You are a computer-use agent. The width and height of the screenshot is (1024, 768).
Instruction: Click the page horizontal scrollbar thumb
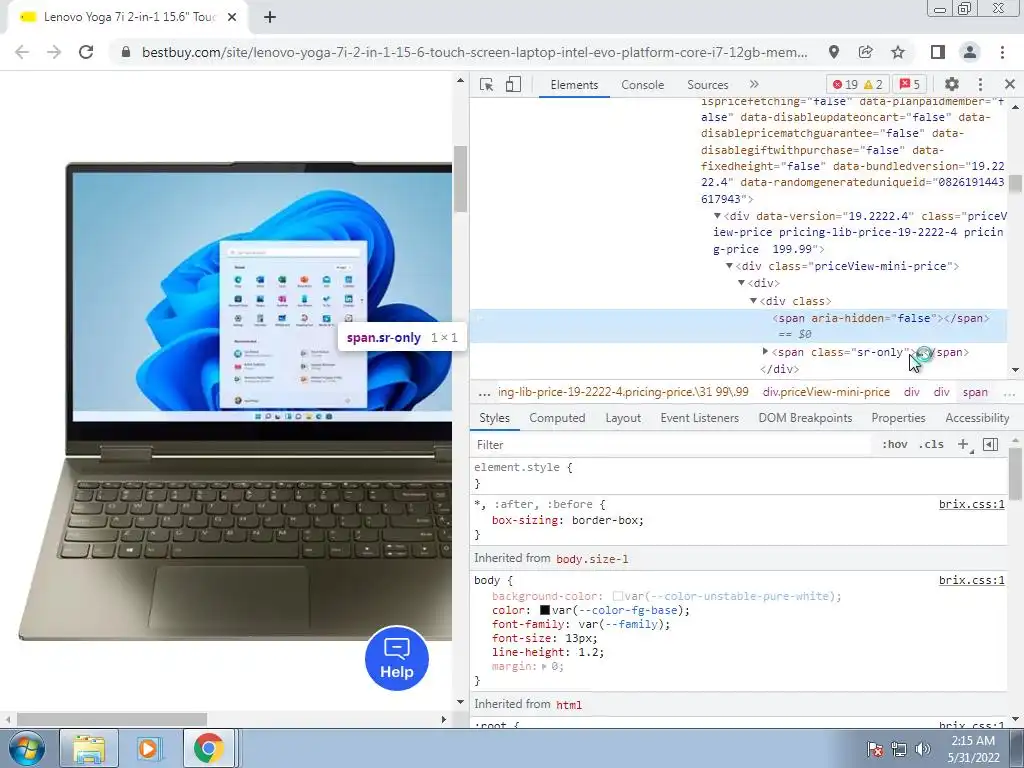[x=112, y=719]
